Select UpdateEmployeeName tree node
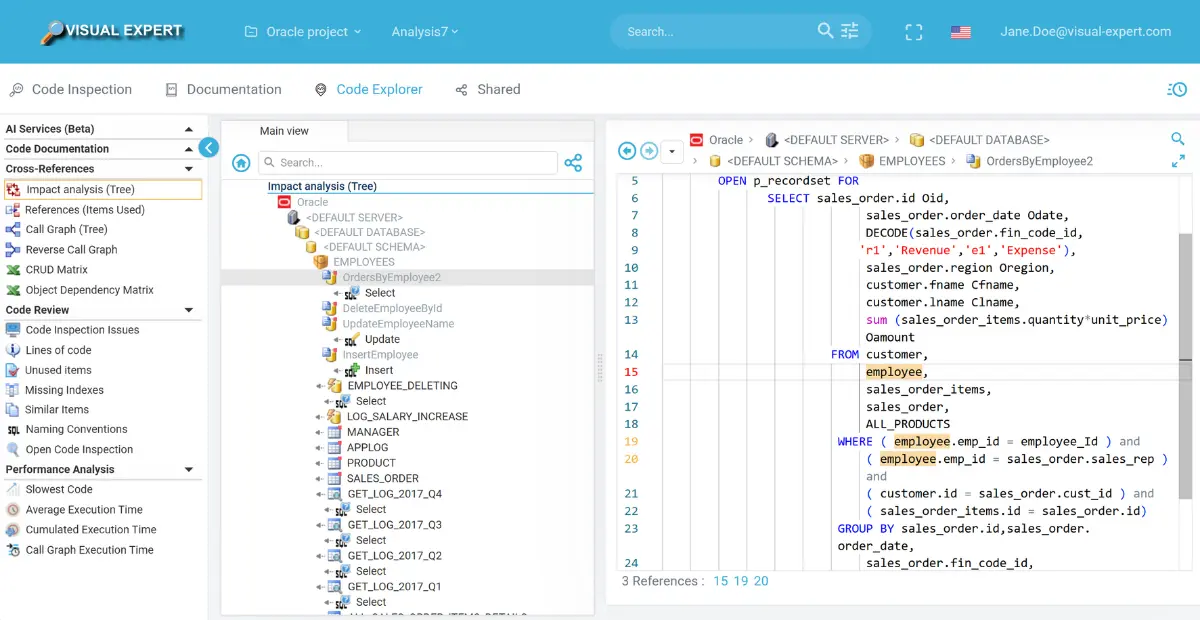Viewport: 1200px width, 620px height. (x=398, y=324)
